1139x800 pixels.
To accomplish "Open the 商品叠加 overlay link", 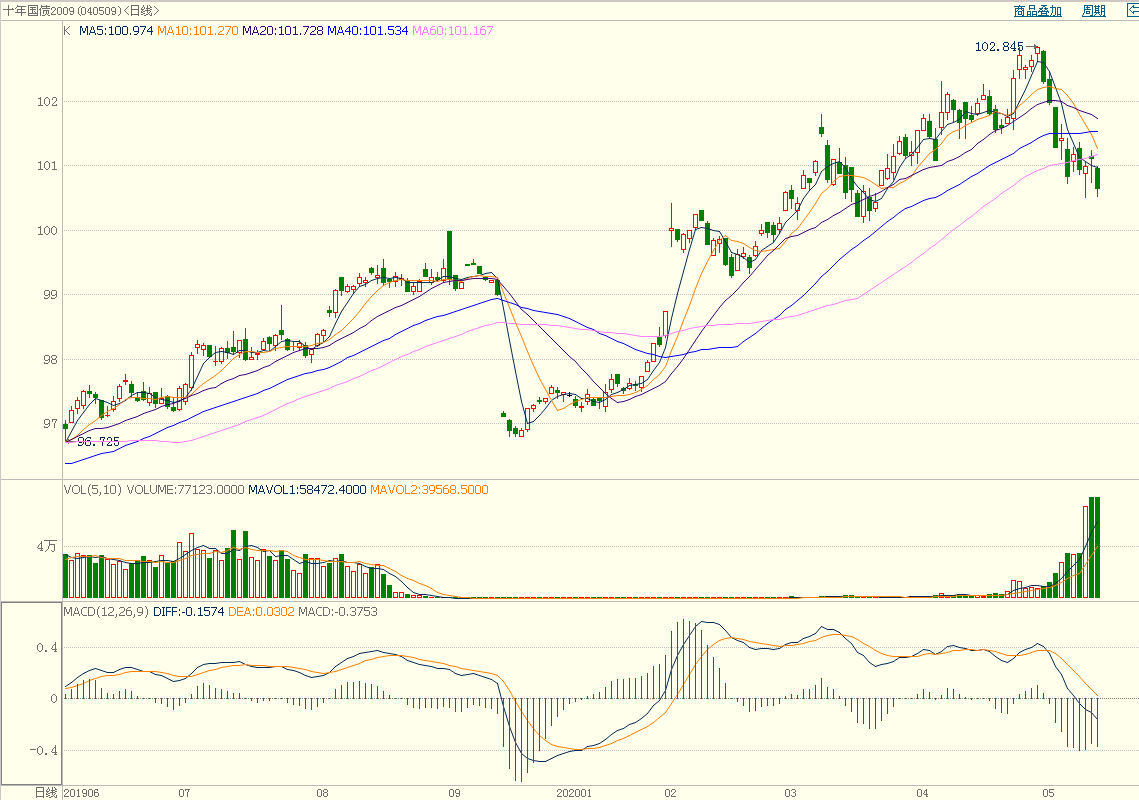I will pos(1036,11).
